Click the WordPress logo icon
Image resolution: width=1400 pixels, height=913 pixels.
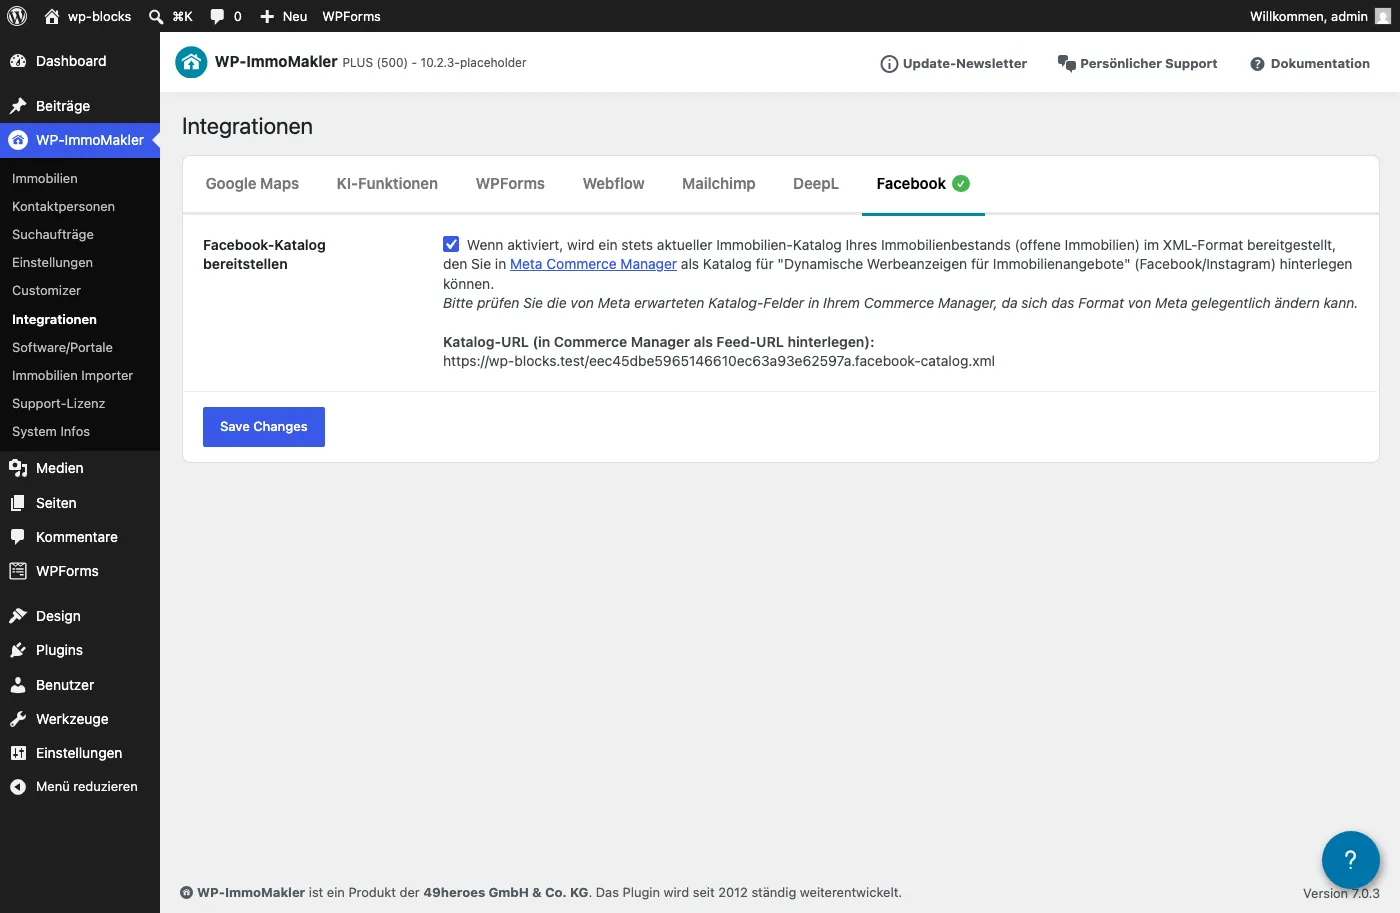point(17,16)
